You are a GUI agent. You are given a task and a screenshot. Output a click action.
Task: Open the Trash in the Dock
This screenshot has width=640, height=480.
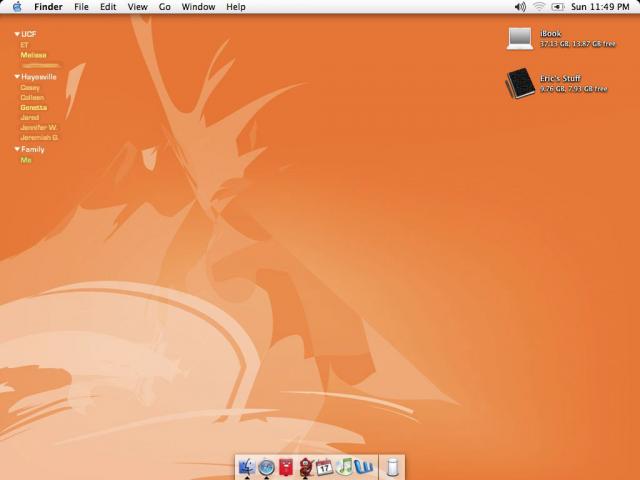(393, 467)
